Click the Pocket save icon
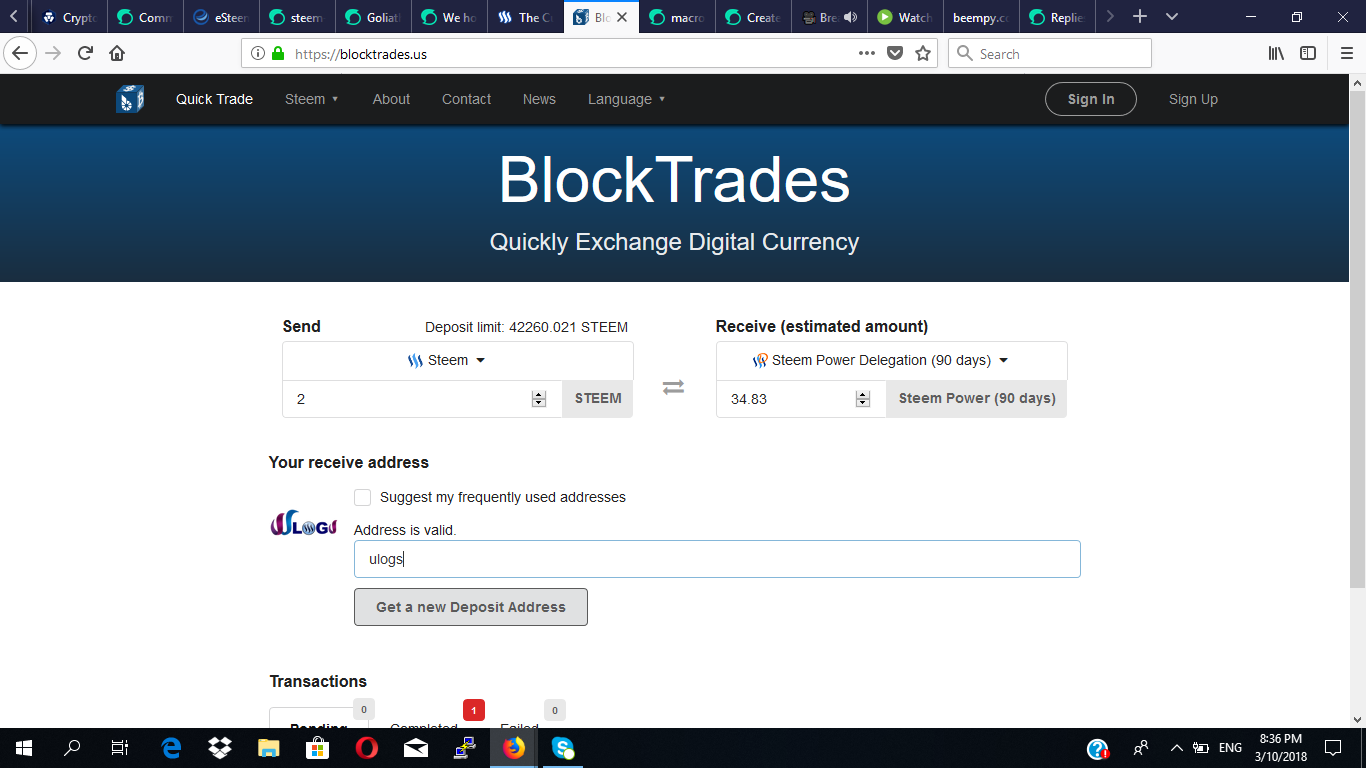The width and height of the screenshot is (1366, 768). [x=895, y=53]
